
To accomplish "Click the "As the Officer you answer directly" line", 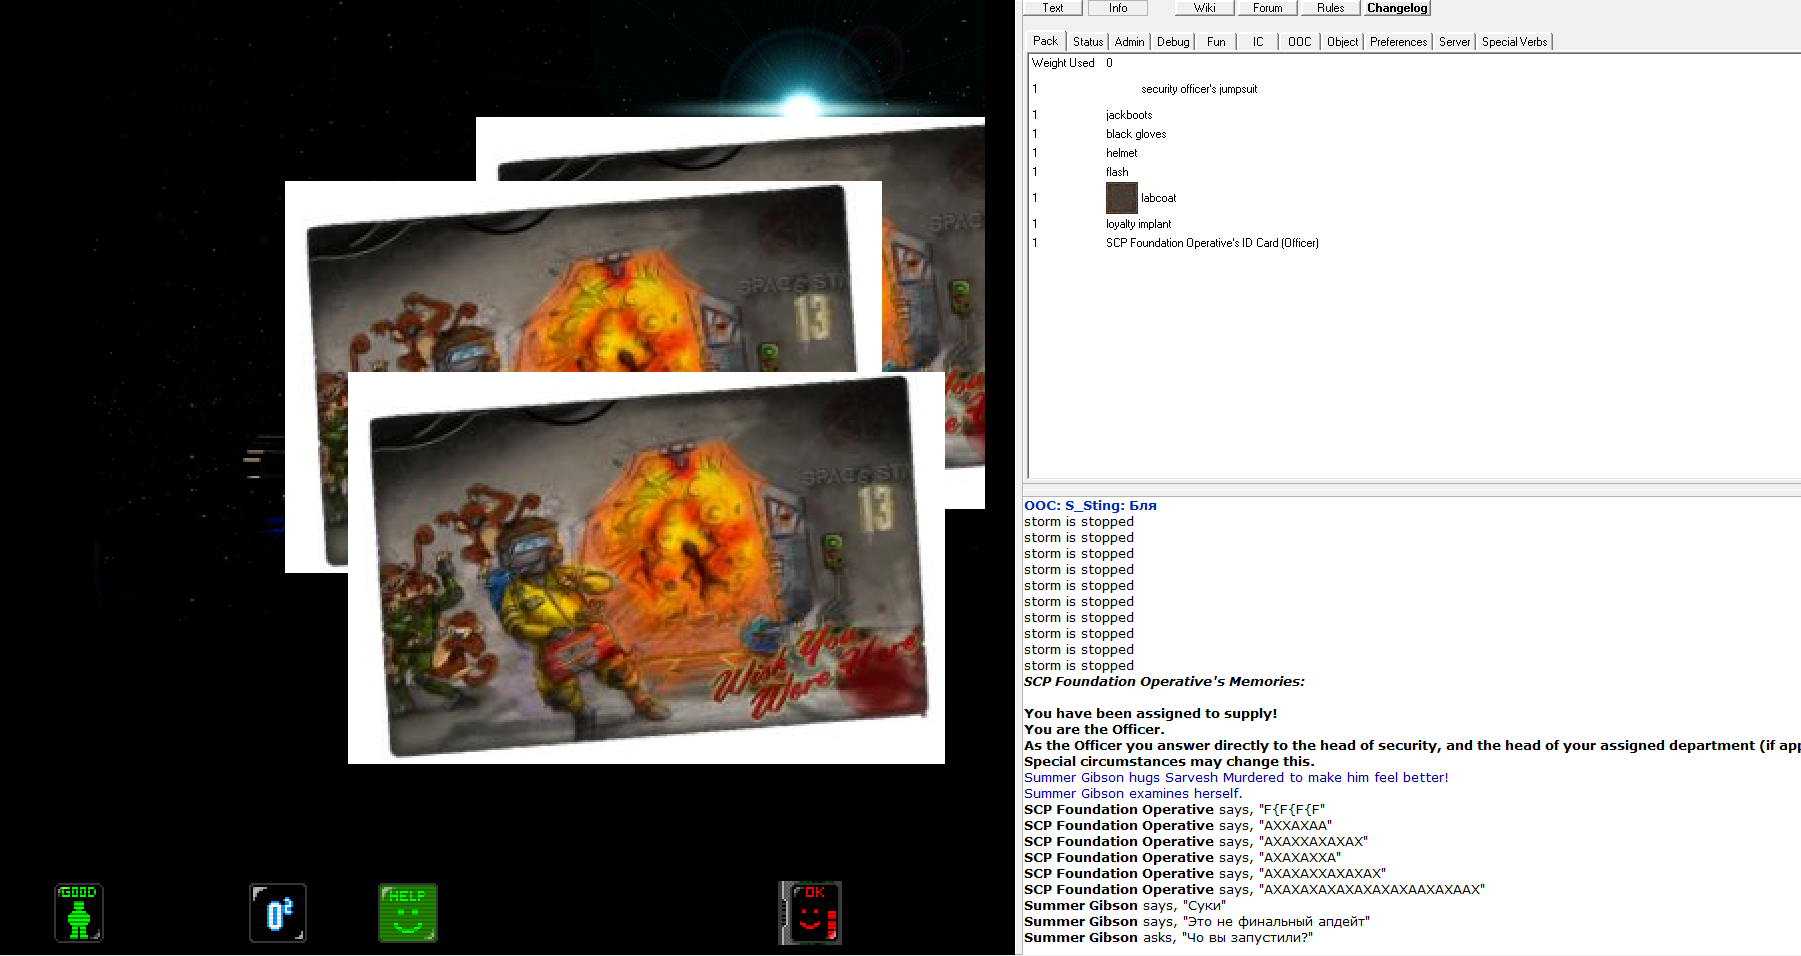I will (1412, 746).
